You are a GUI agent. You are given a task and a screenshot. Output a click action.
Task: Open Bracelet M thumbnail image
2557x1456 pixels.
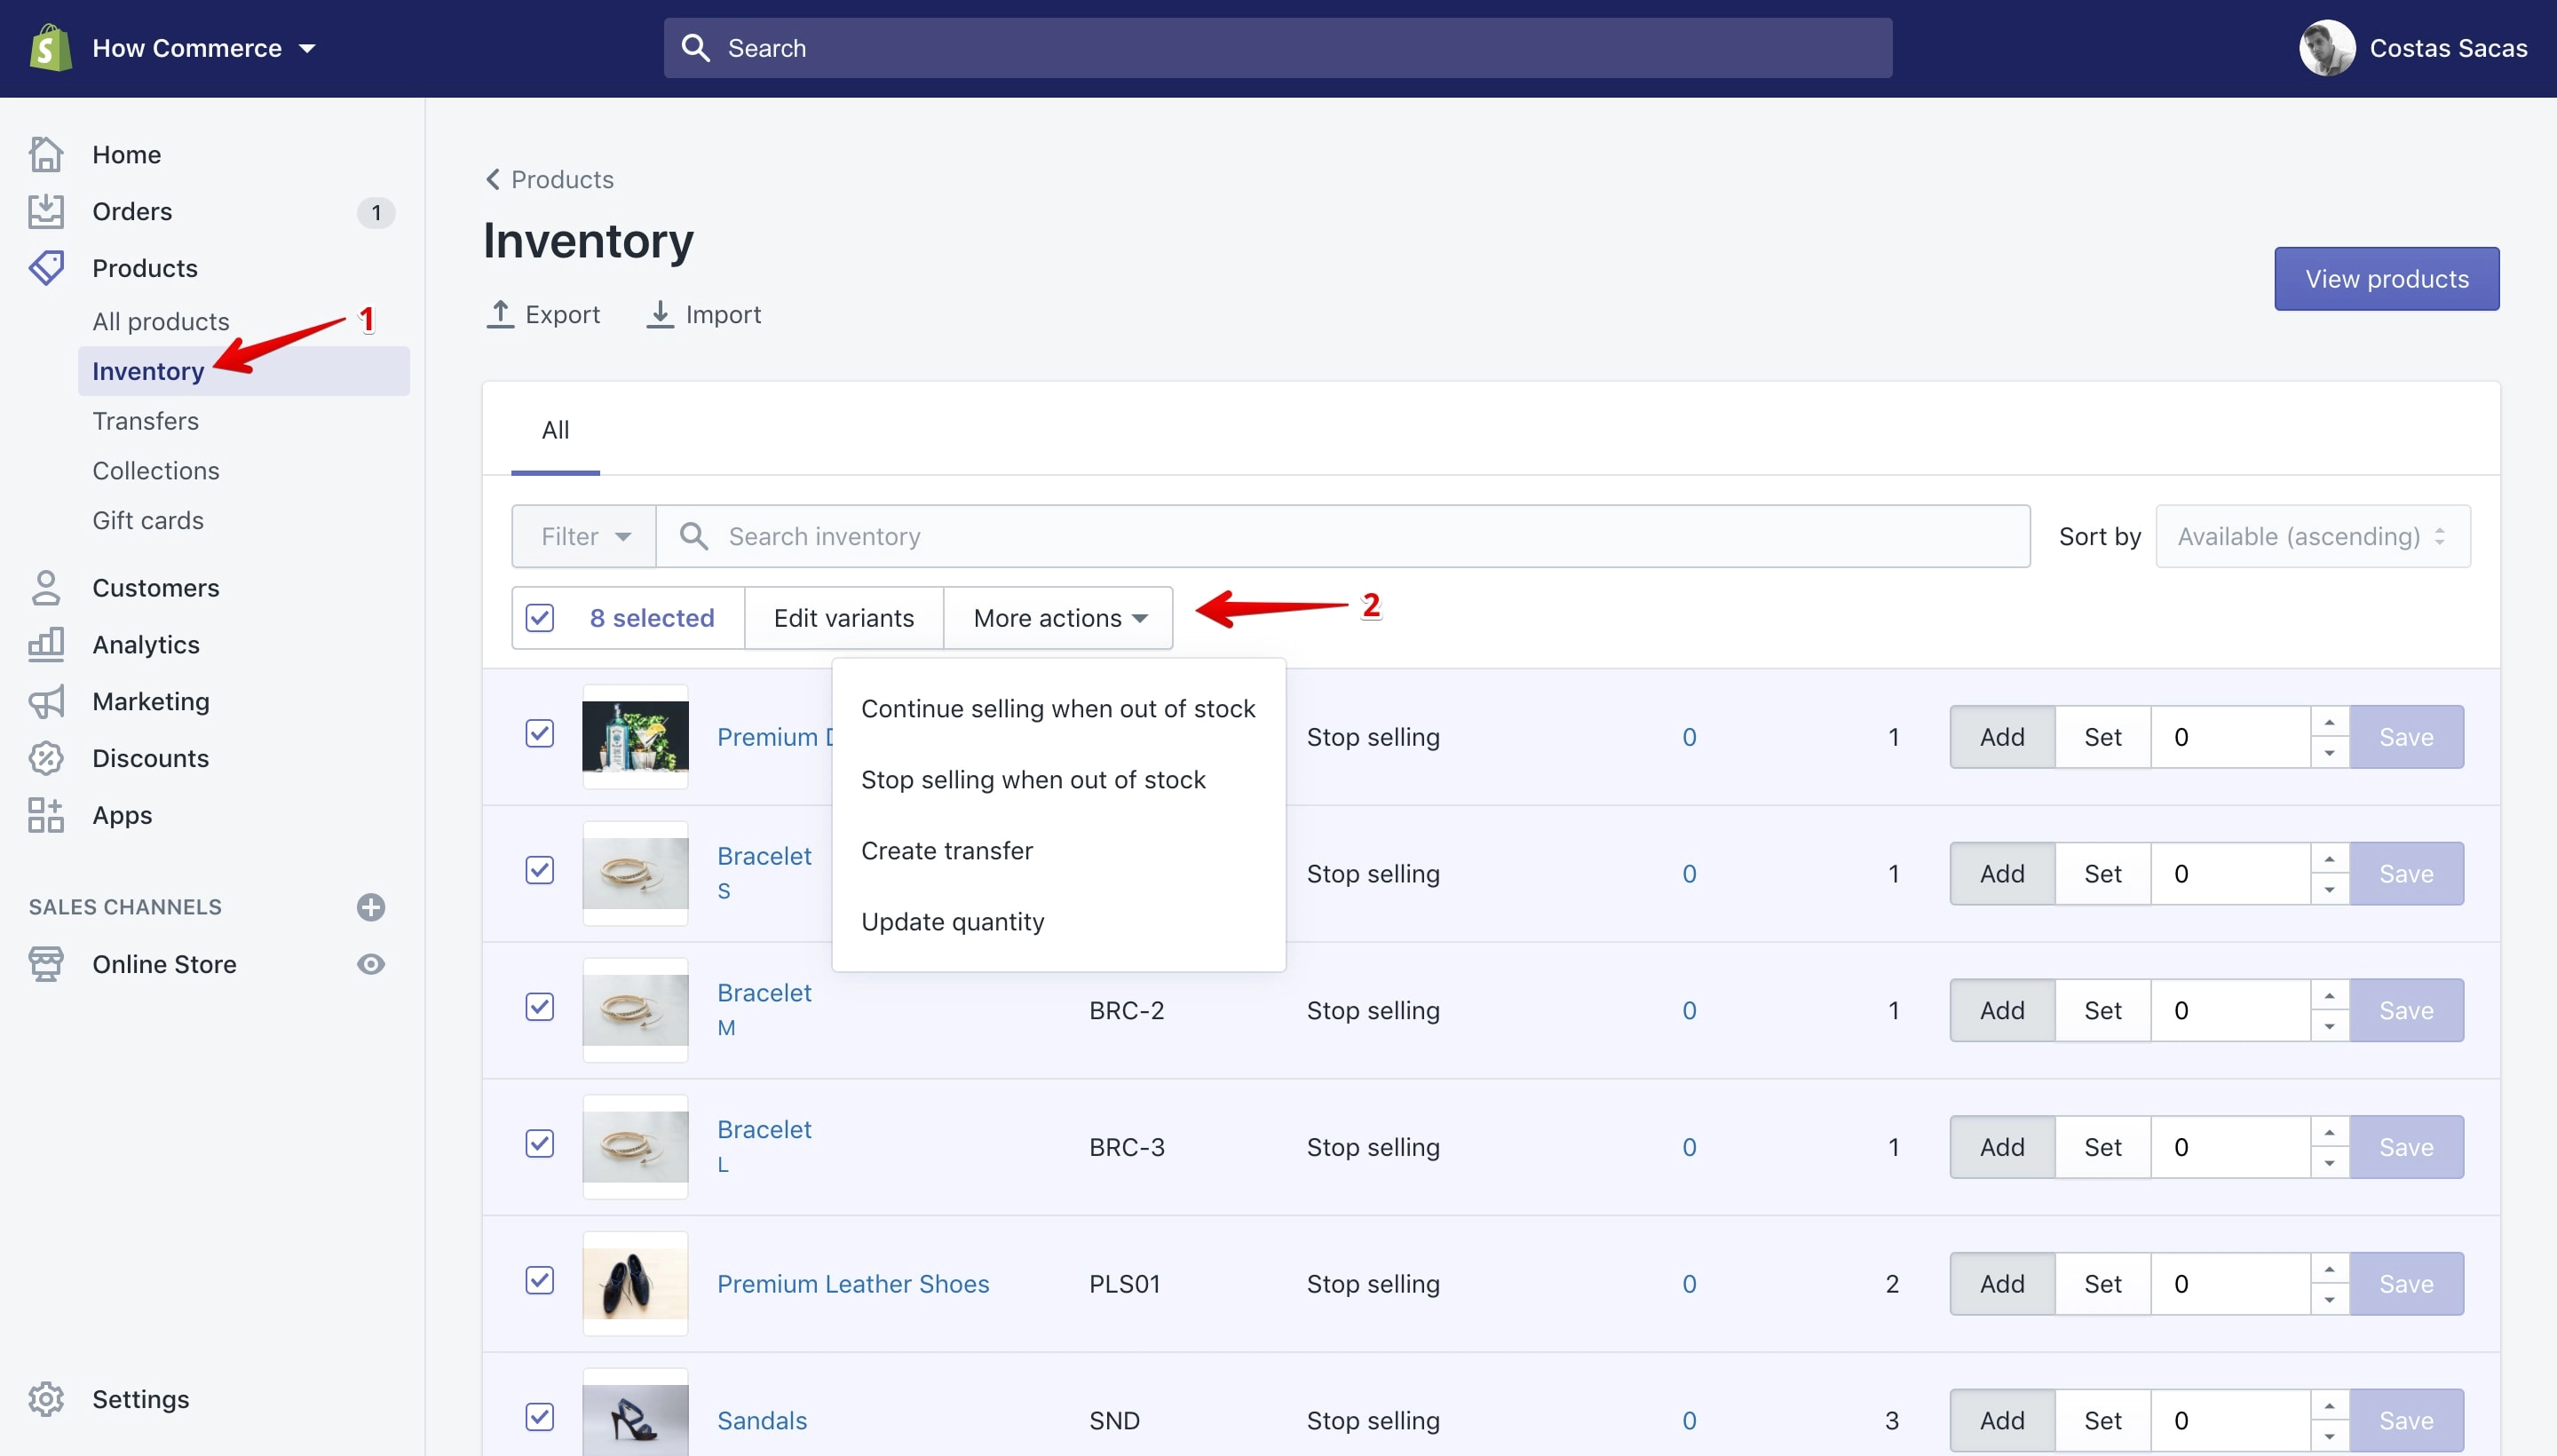point(635,1011)
